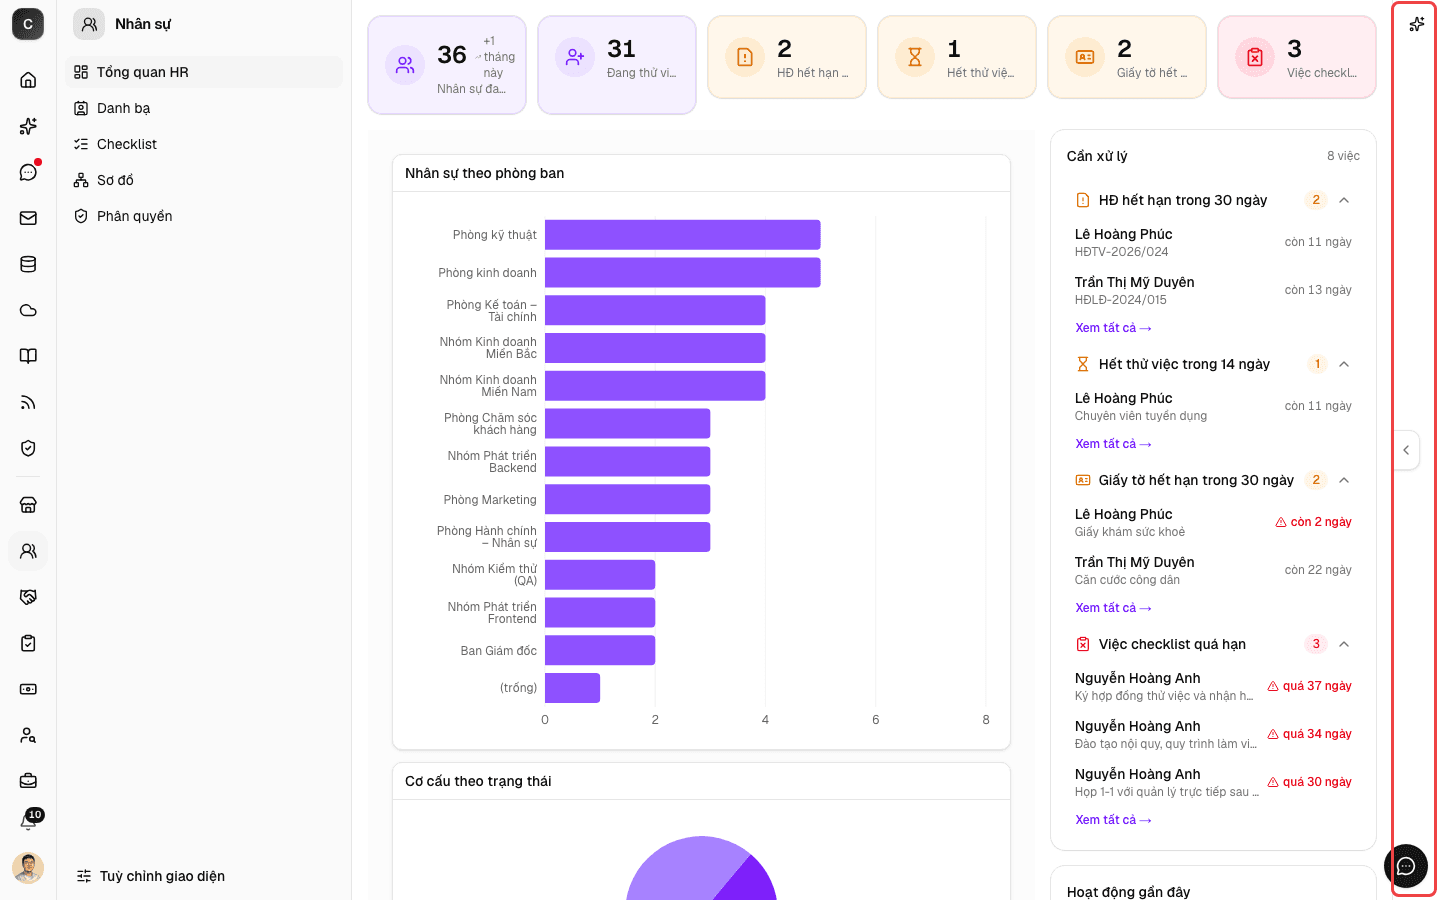Open the RSS feed icon in left rail

tap(28, 402)
